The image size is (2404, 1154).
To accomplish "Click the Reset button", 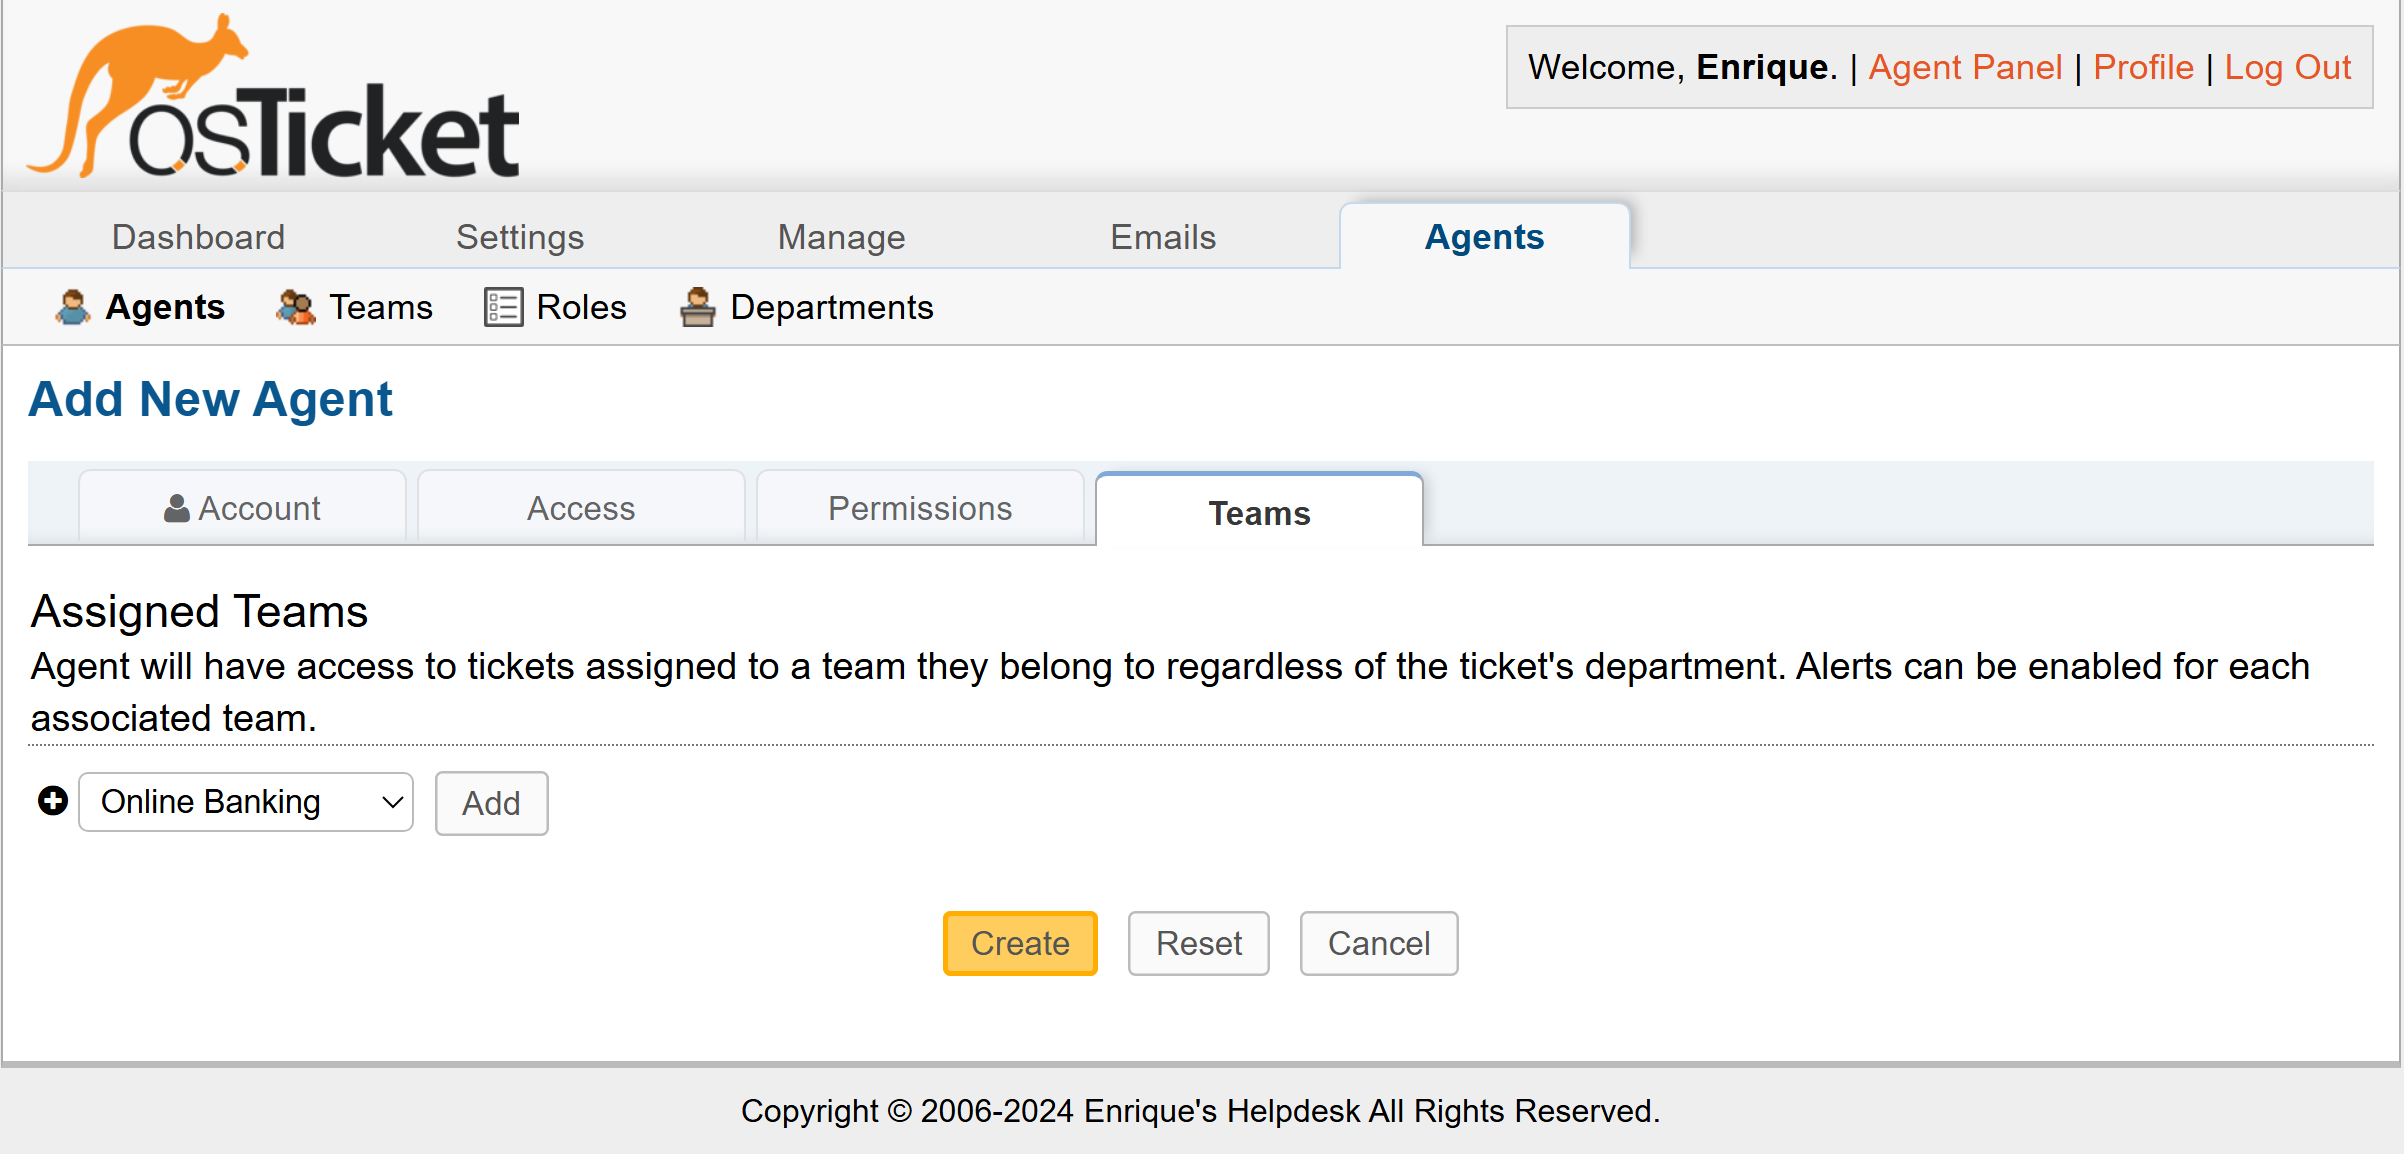I will click(x=1199, y=943).
